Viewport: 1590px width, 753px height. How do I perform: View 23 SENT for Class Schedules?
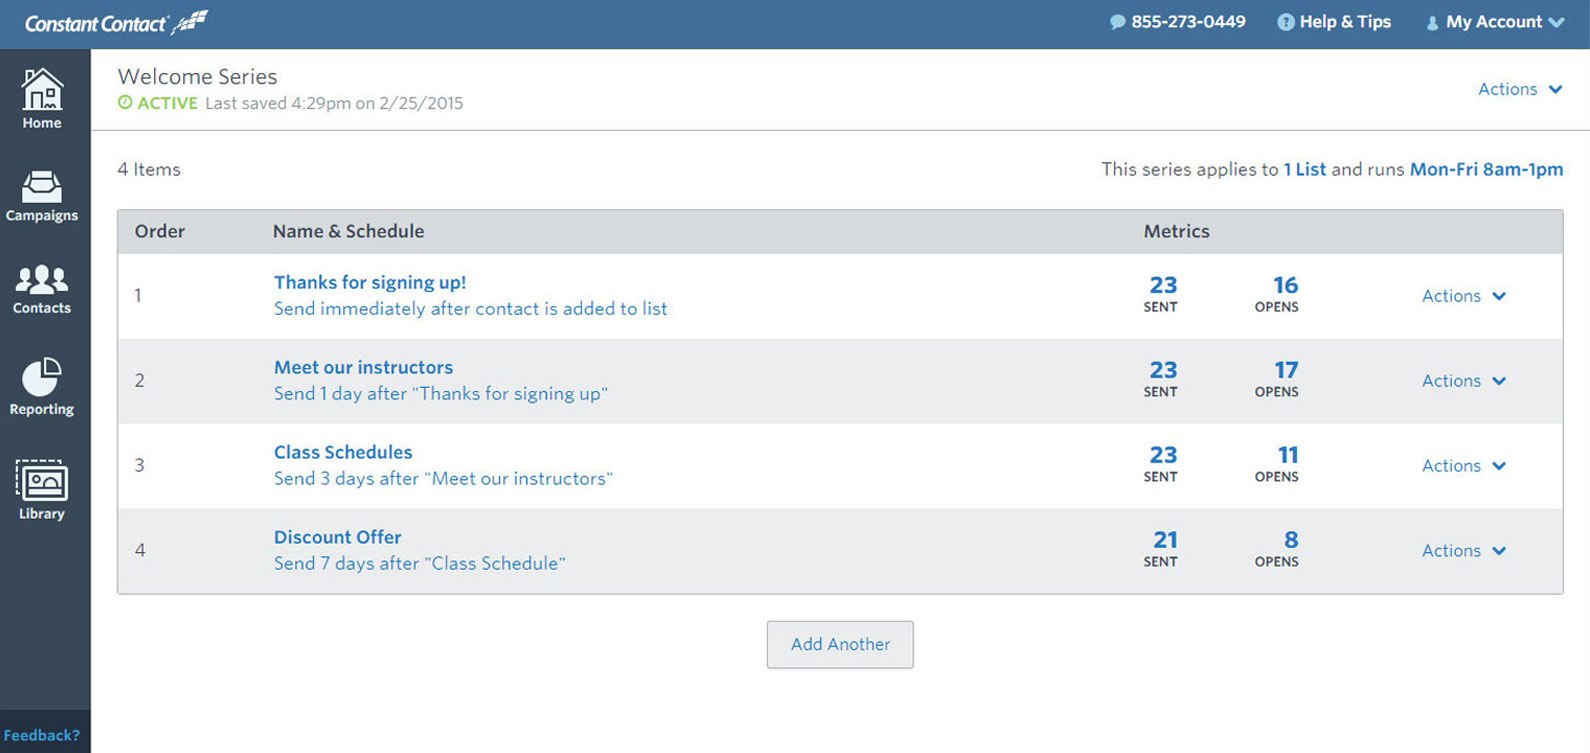[1162, 464]
